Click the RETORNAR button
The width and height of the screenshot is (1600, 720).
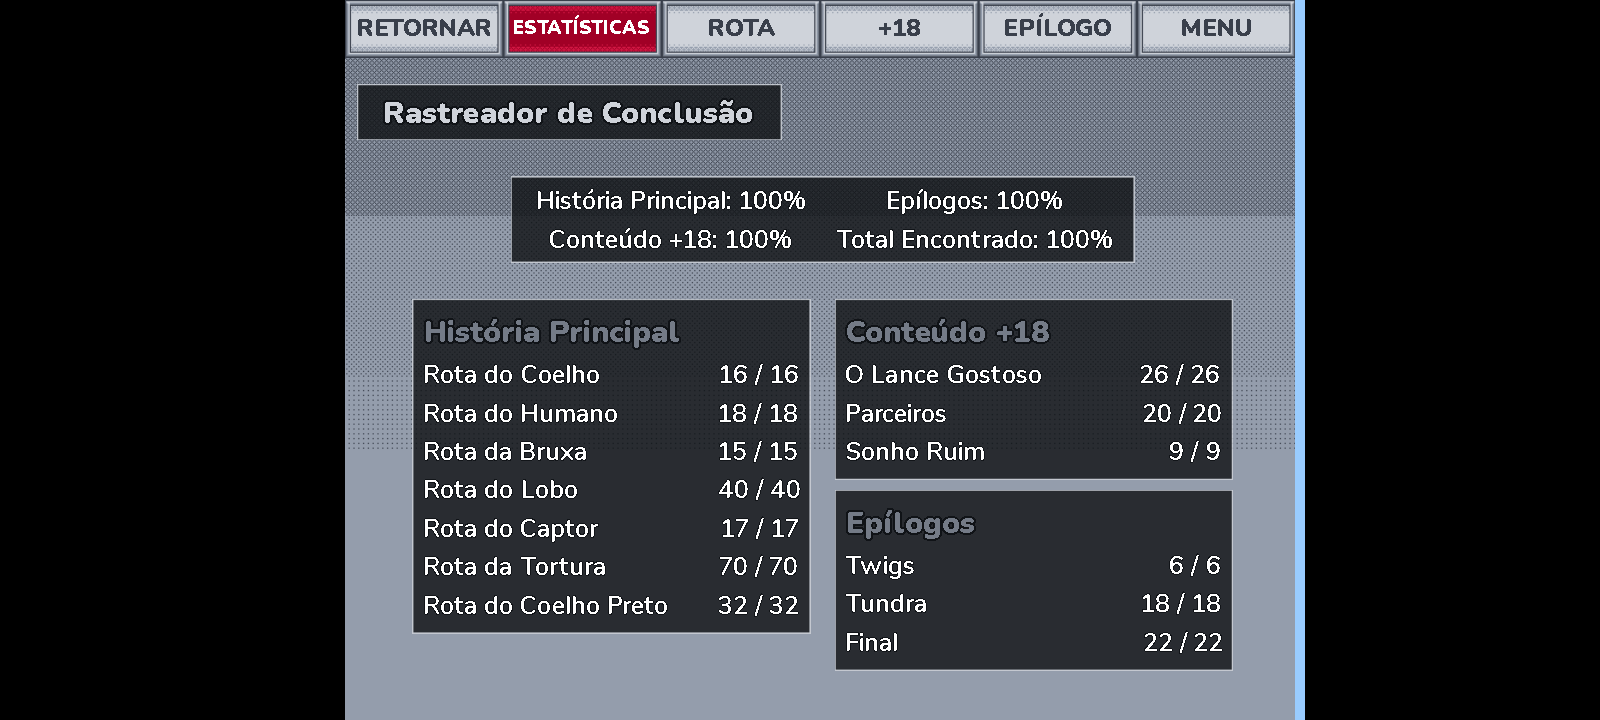coord(423,28)
